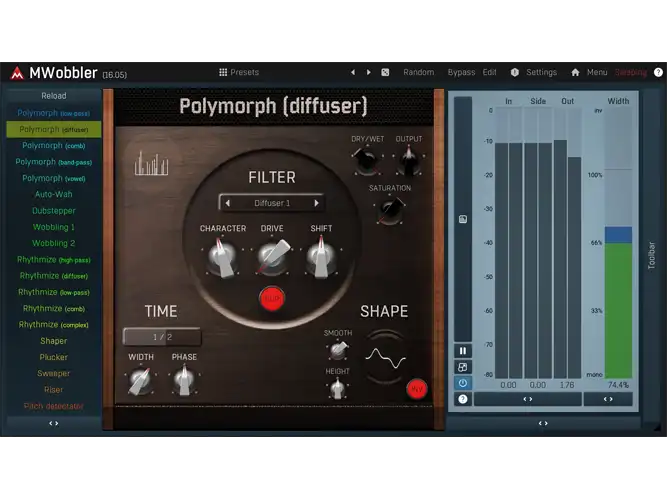This screenshot has height=500, width=667.
Task: Select the Plucker device
Action: click(54, 357)
